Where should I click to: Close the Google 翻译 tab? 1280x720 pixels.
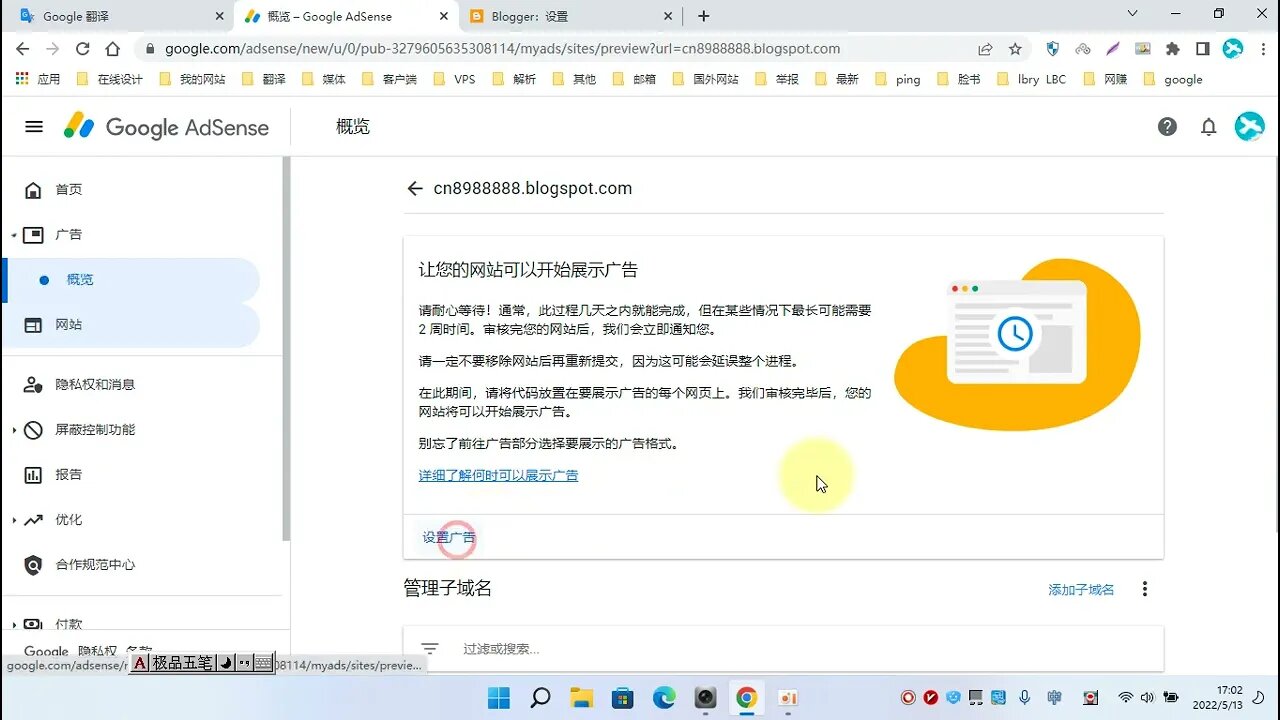point(220,16)
